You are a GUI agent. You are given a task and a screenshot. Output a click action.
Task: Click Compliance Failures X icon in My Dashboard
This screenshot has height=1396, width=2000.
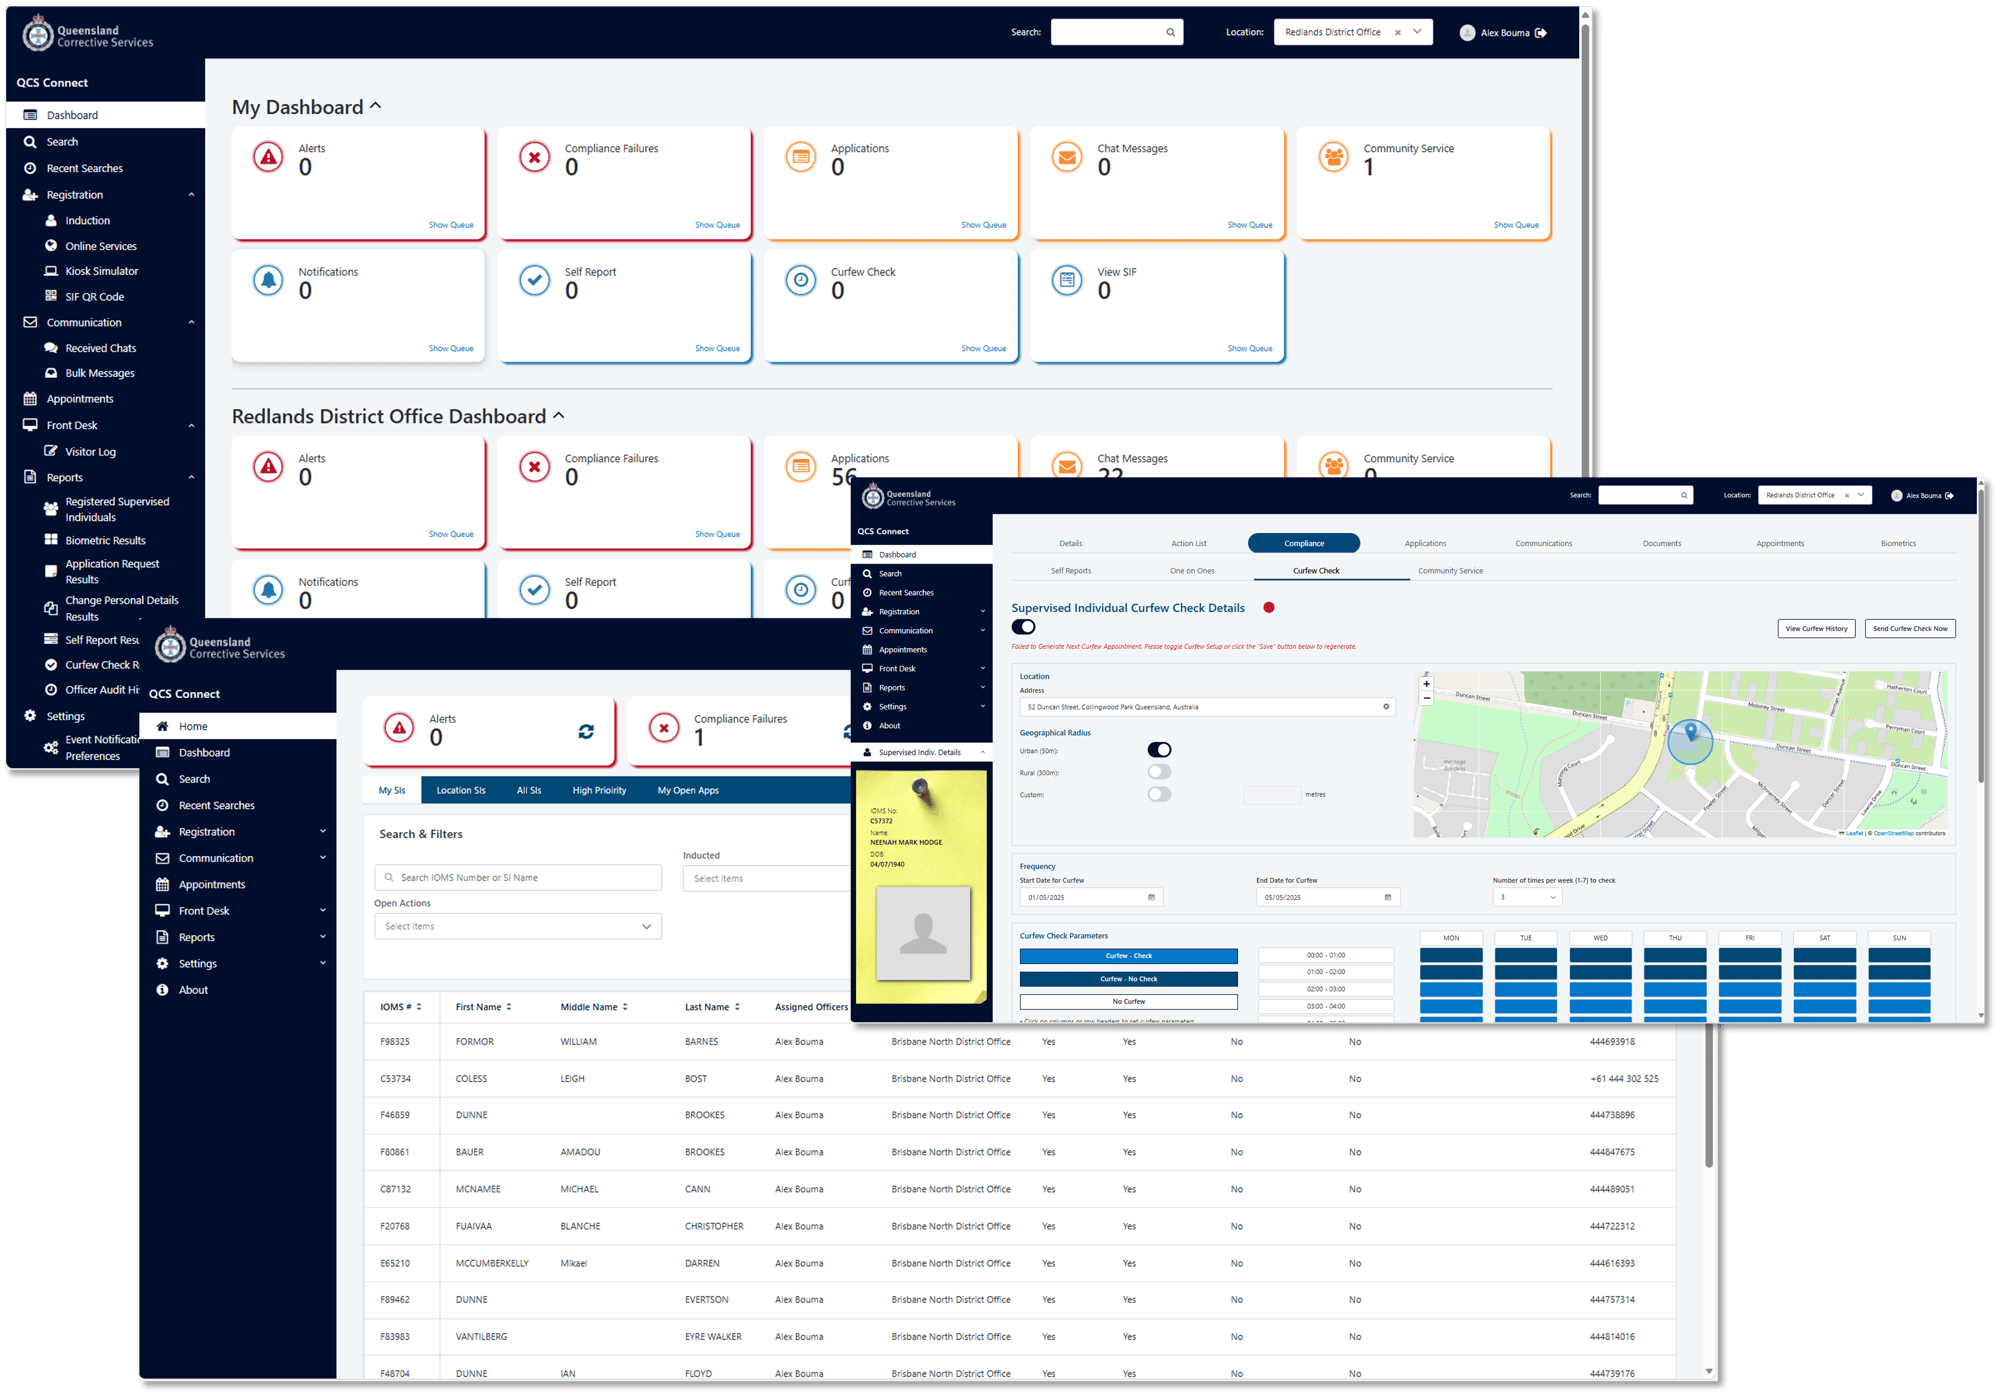(x=535, y=158)
